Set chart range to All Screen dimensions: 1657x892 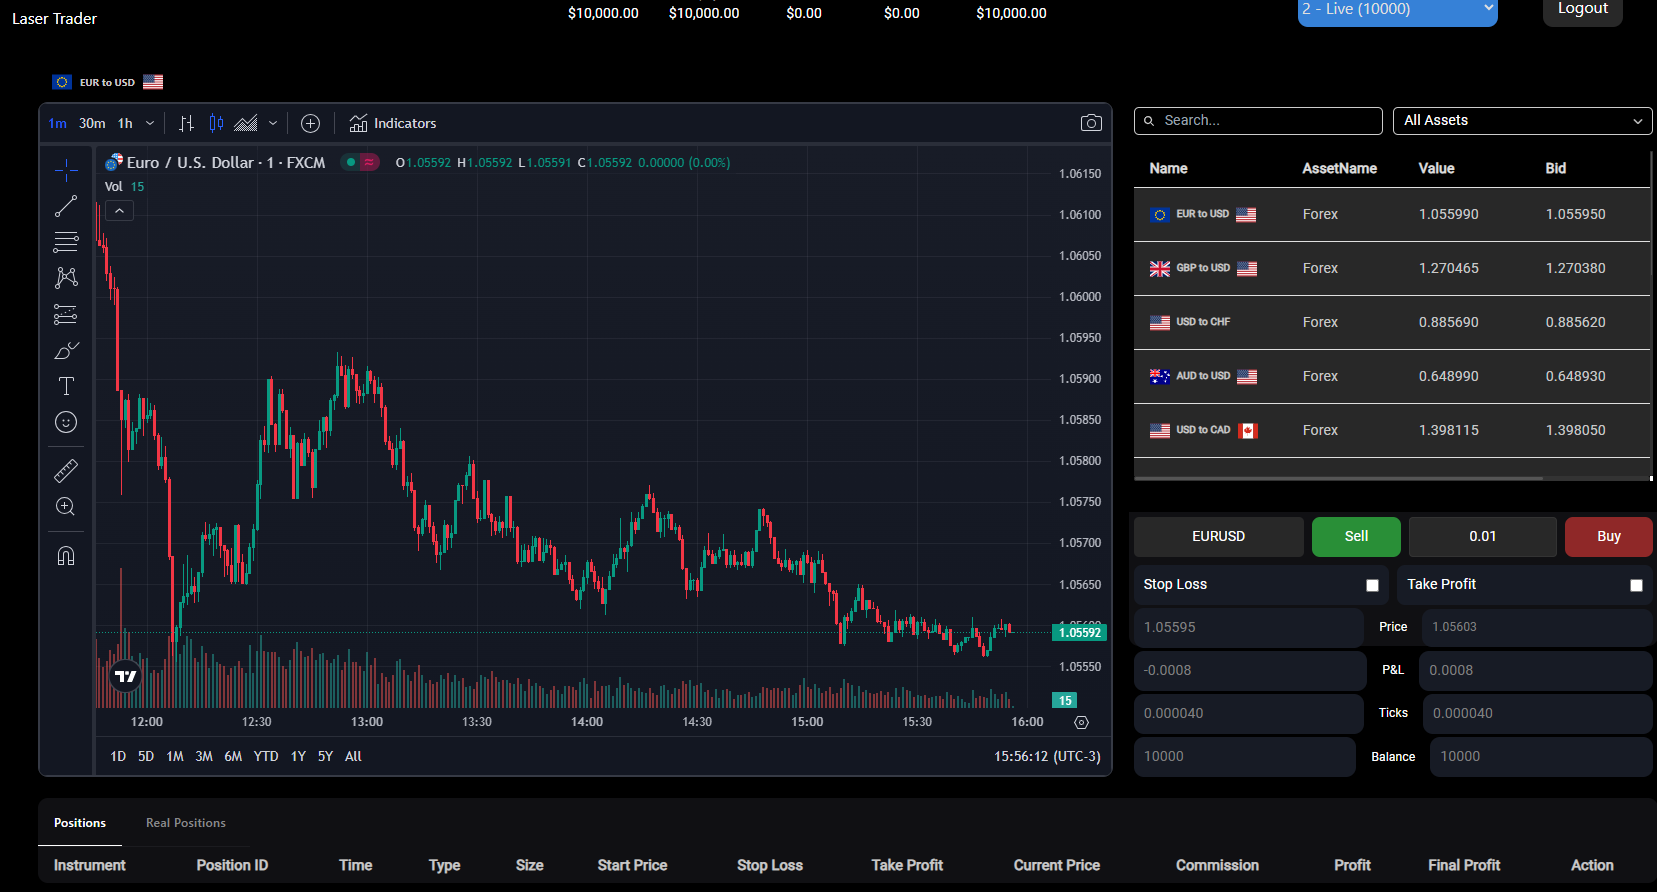tap(353, 756)
